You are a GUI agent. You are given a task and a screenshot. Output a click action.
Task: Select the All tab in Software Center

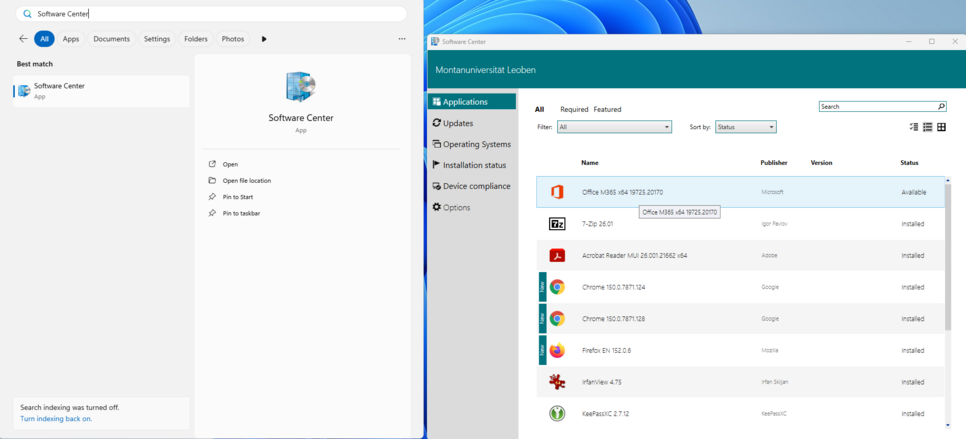pyautogui.click(x=540, y=109)
